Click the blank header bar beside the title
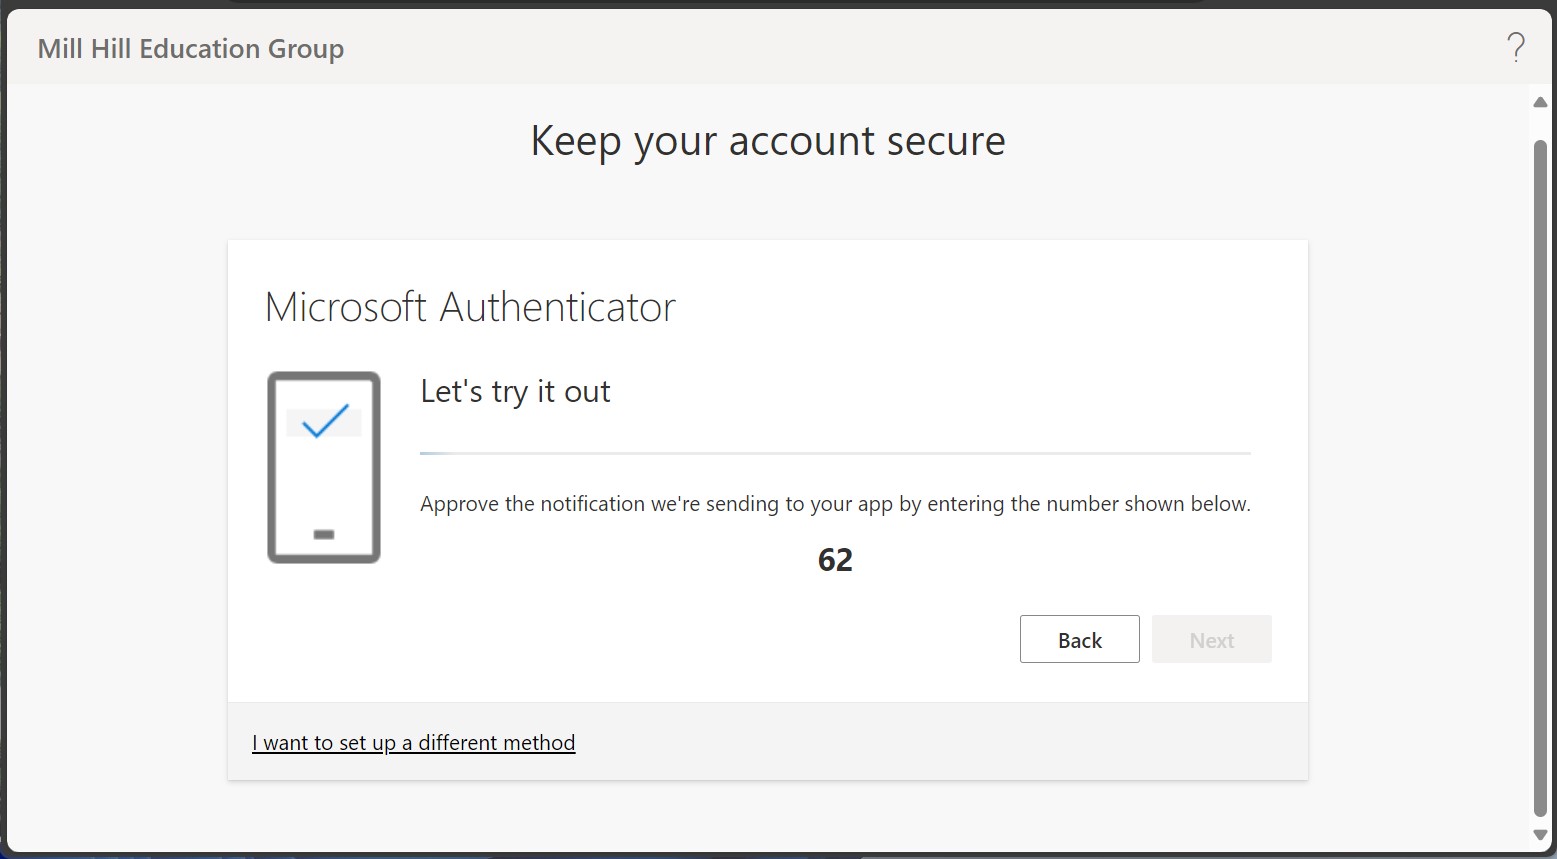Viewport: 1557px width, 859px height. [x=920, y=48]
